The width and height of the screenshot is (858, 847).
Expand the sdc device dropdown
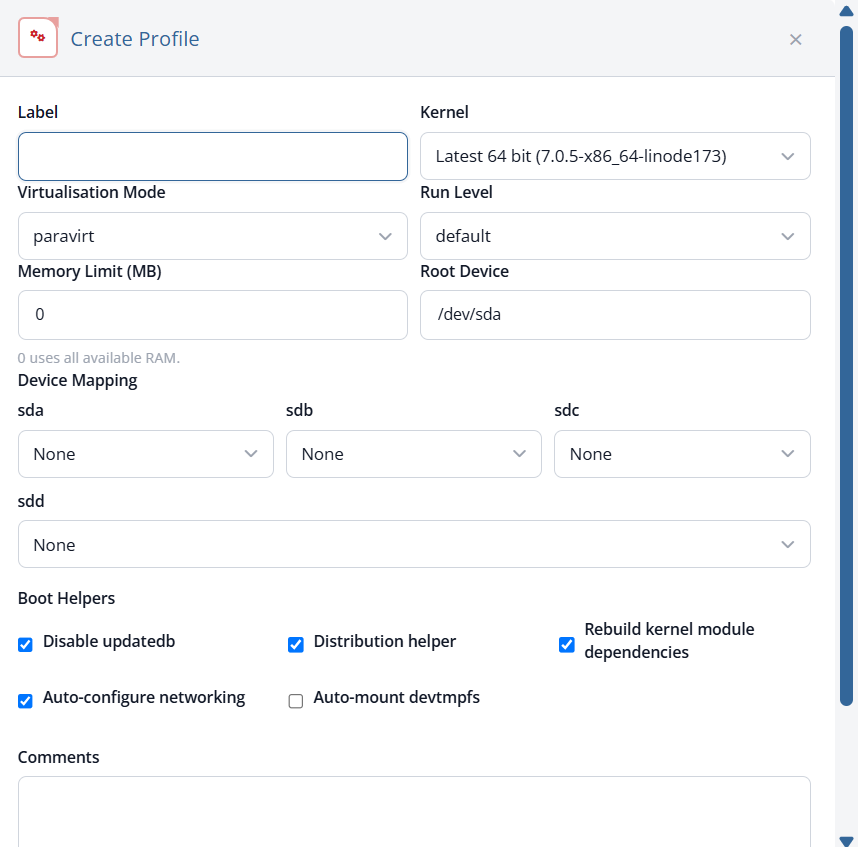pos(682,454)
